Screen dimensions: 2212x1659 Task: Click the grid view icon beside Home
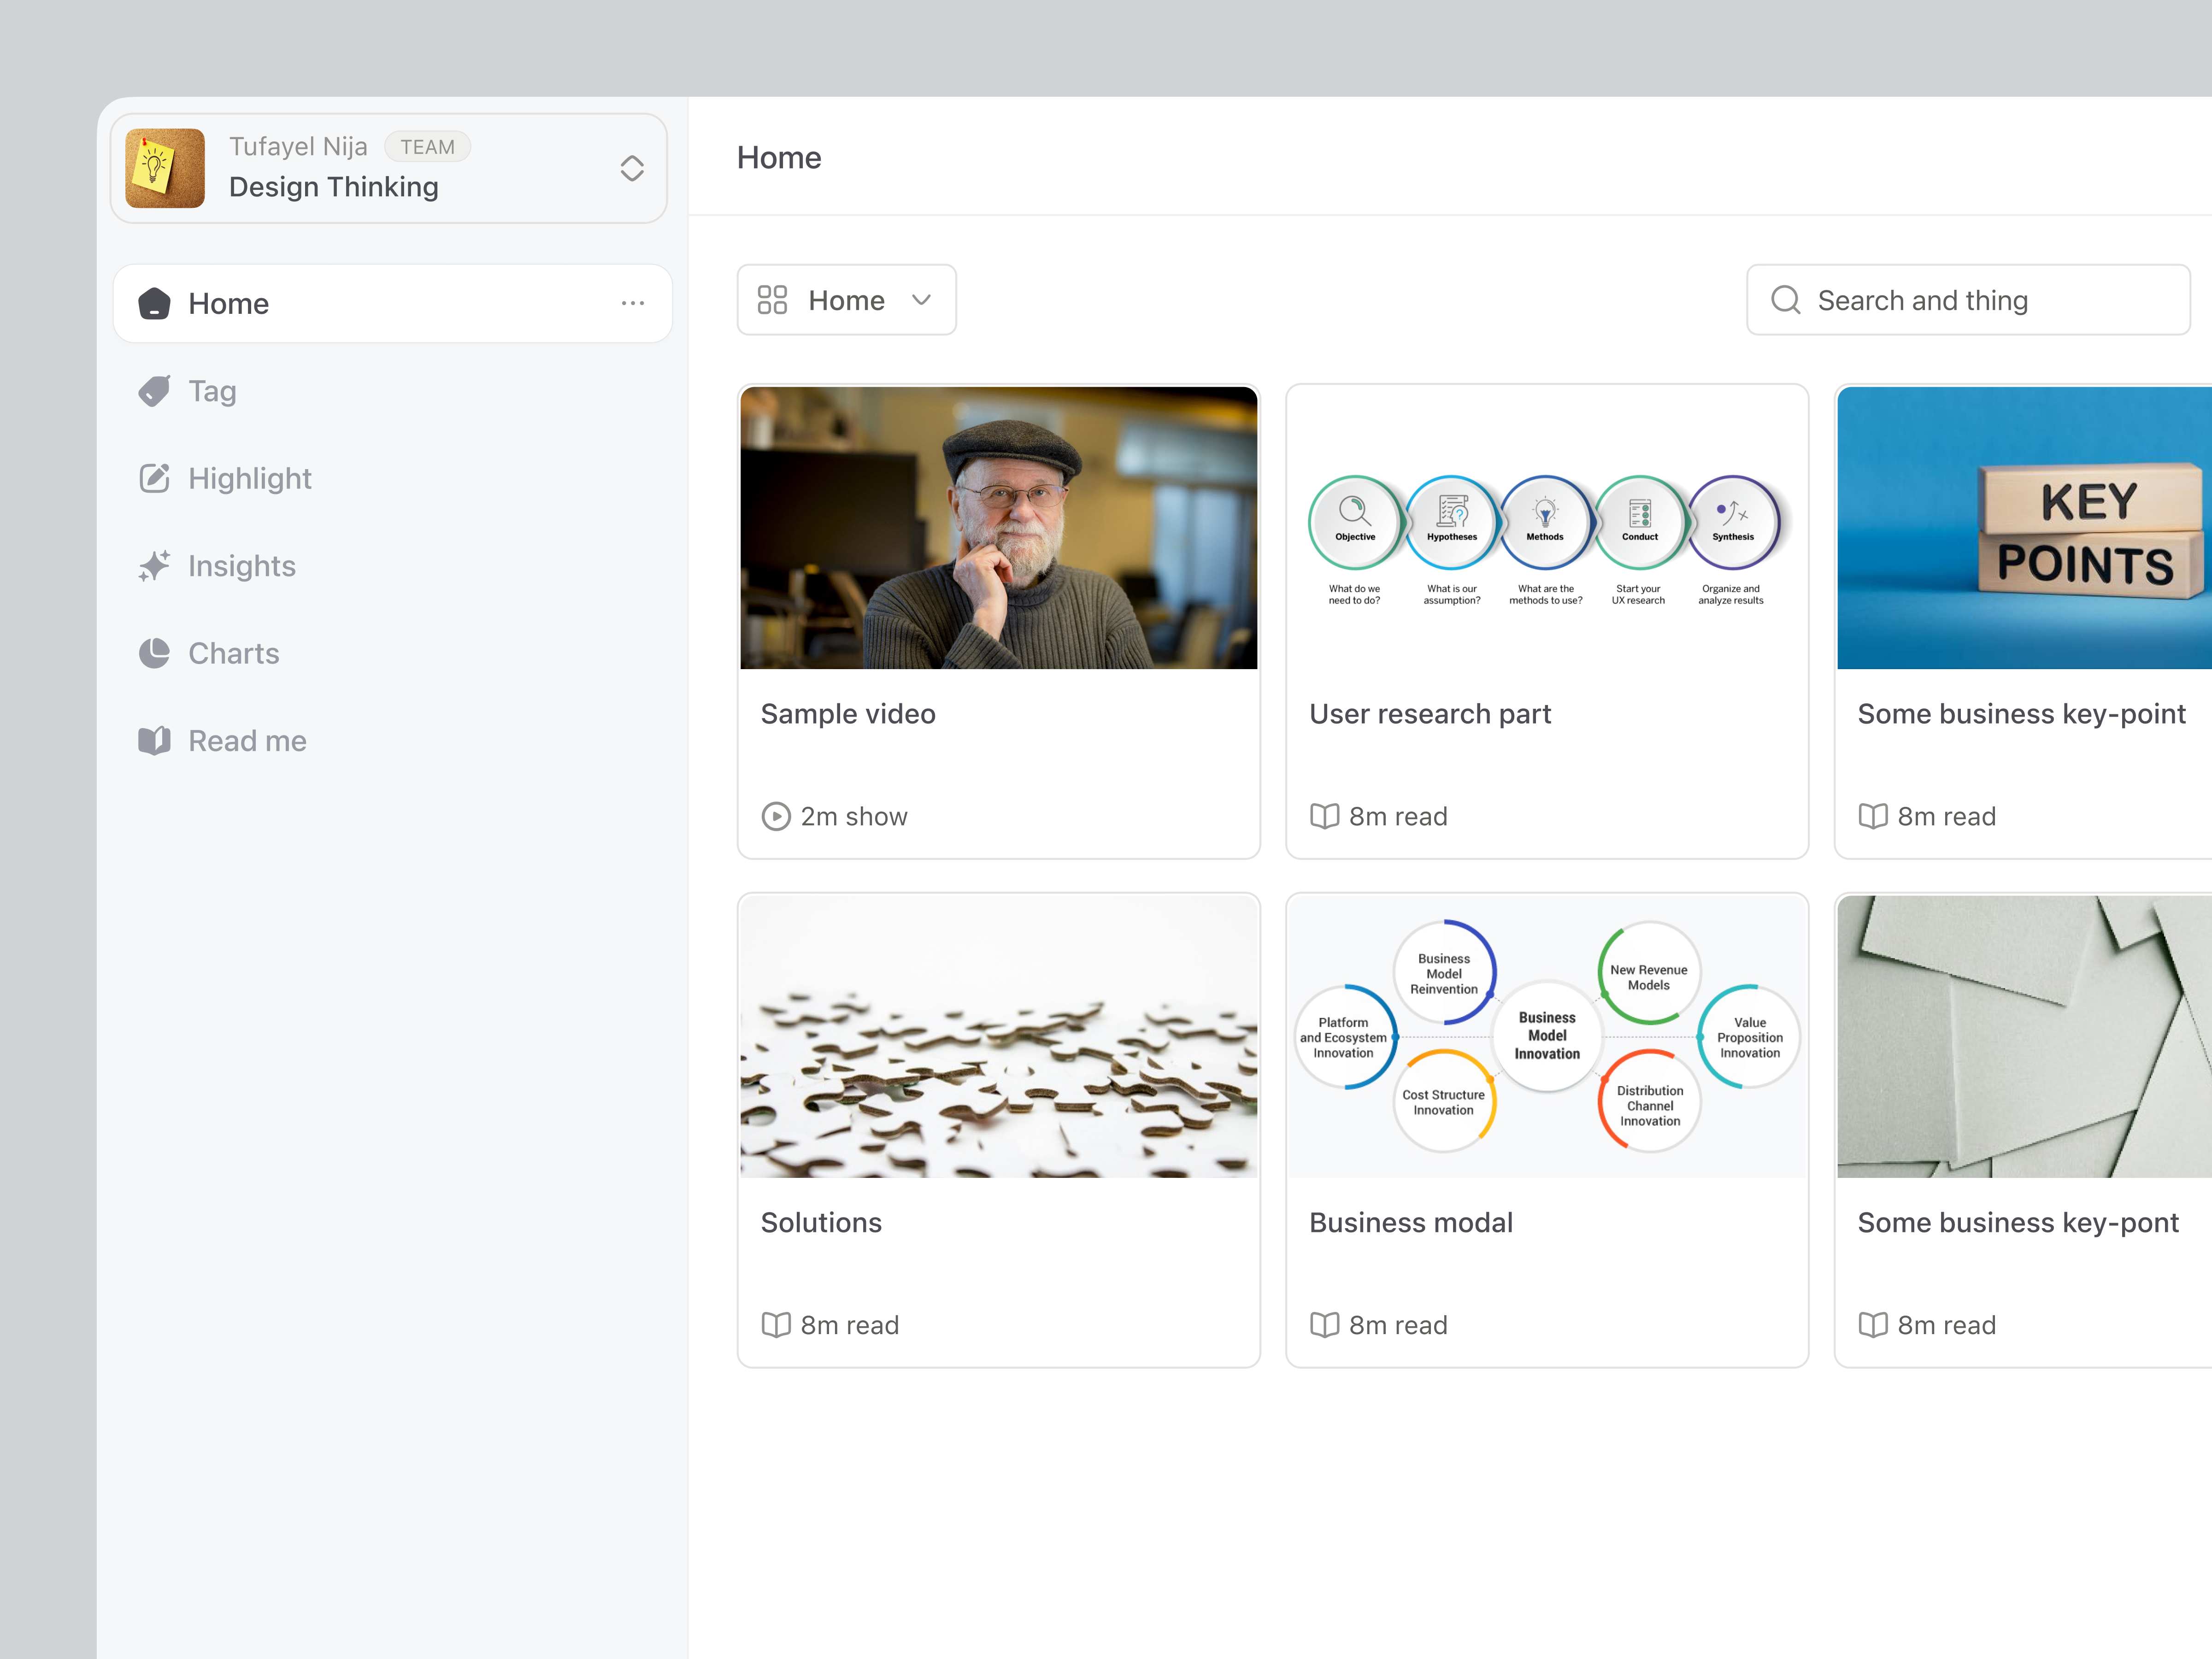click(x=771, y=299)
